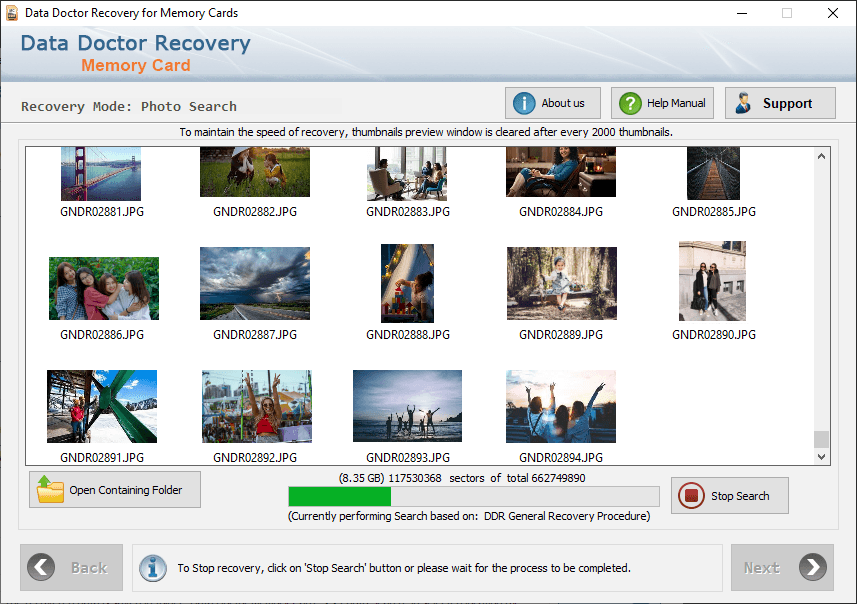The width and height of the screenshot is (857, 604).
Task: Click the Support person icon
Action: pos(743,103)
